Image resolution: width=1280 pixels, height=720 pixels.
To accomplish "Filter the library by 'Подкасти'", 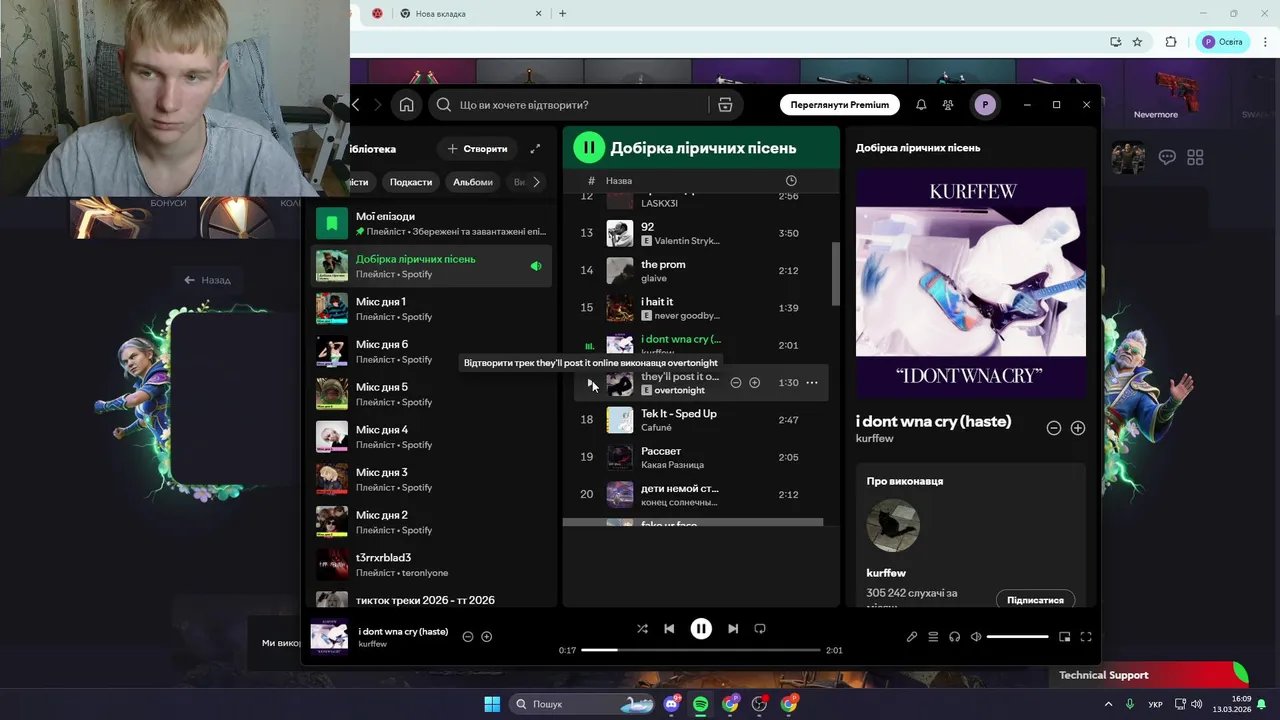I will 411,182.
